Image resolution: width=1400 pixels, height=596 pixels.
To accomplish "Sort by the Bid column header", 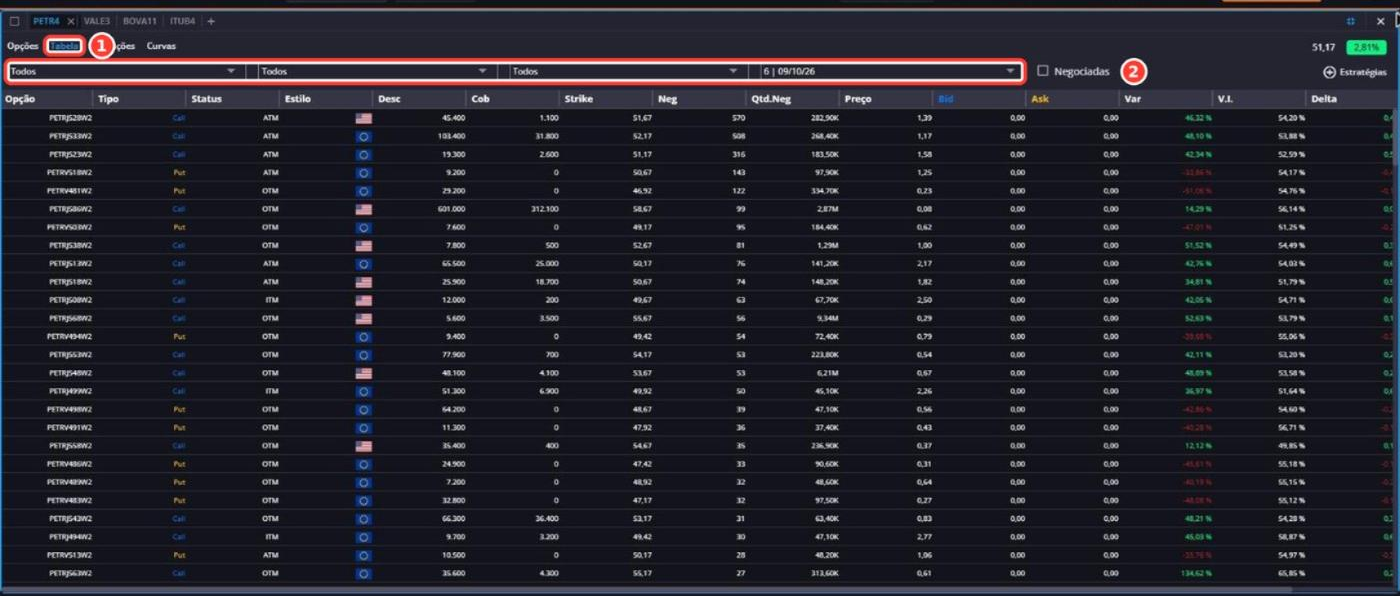I will tap(945, 99).
